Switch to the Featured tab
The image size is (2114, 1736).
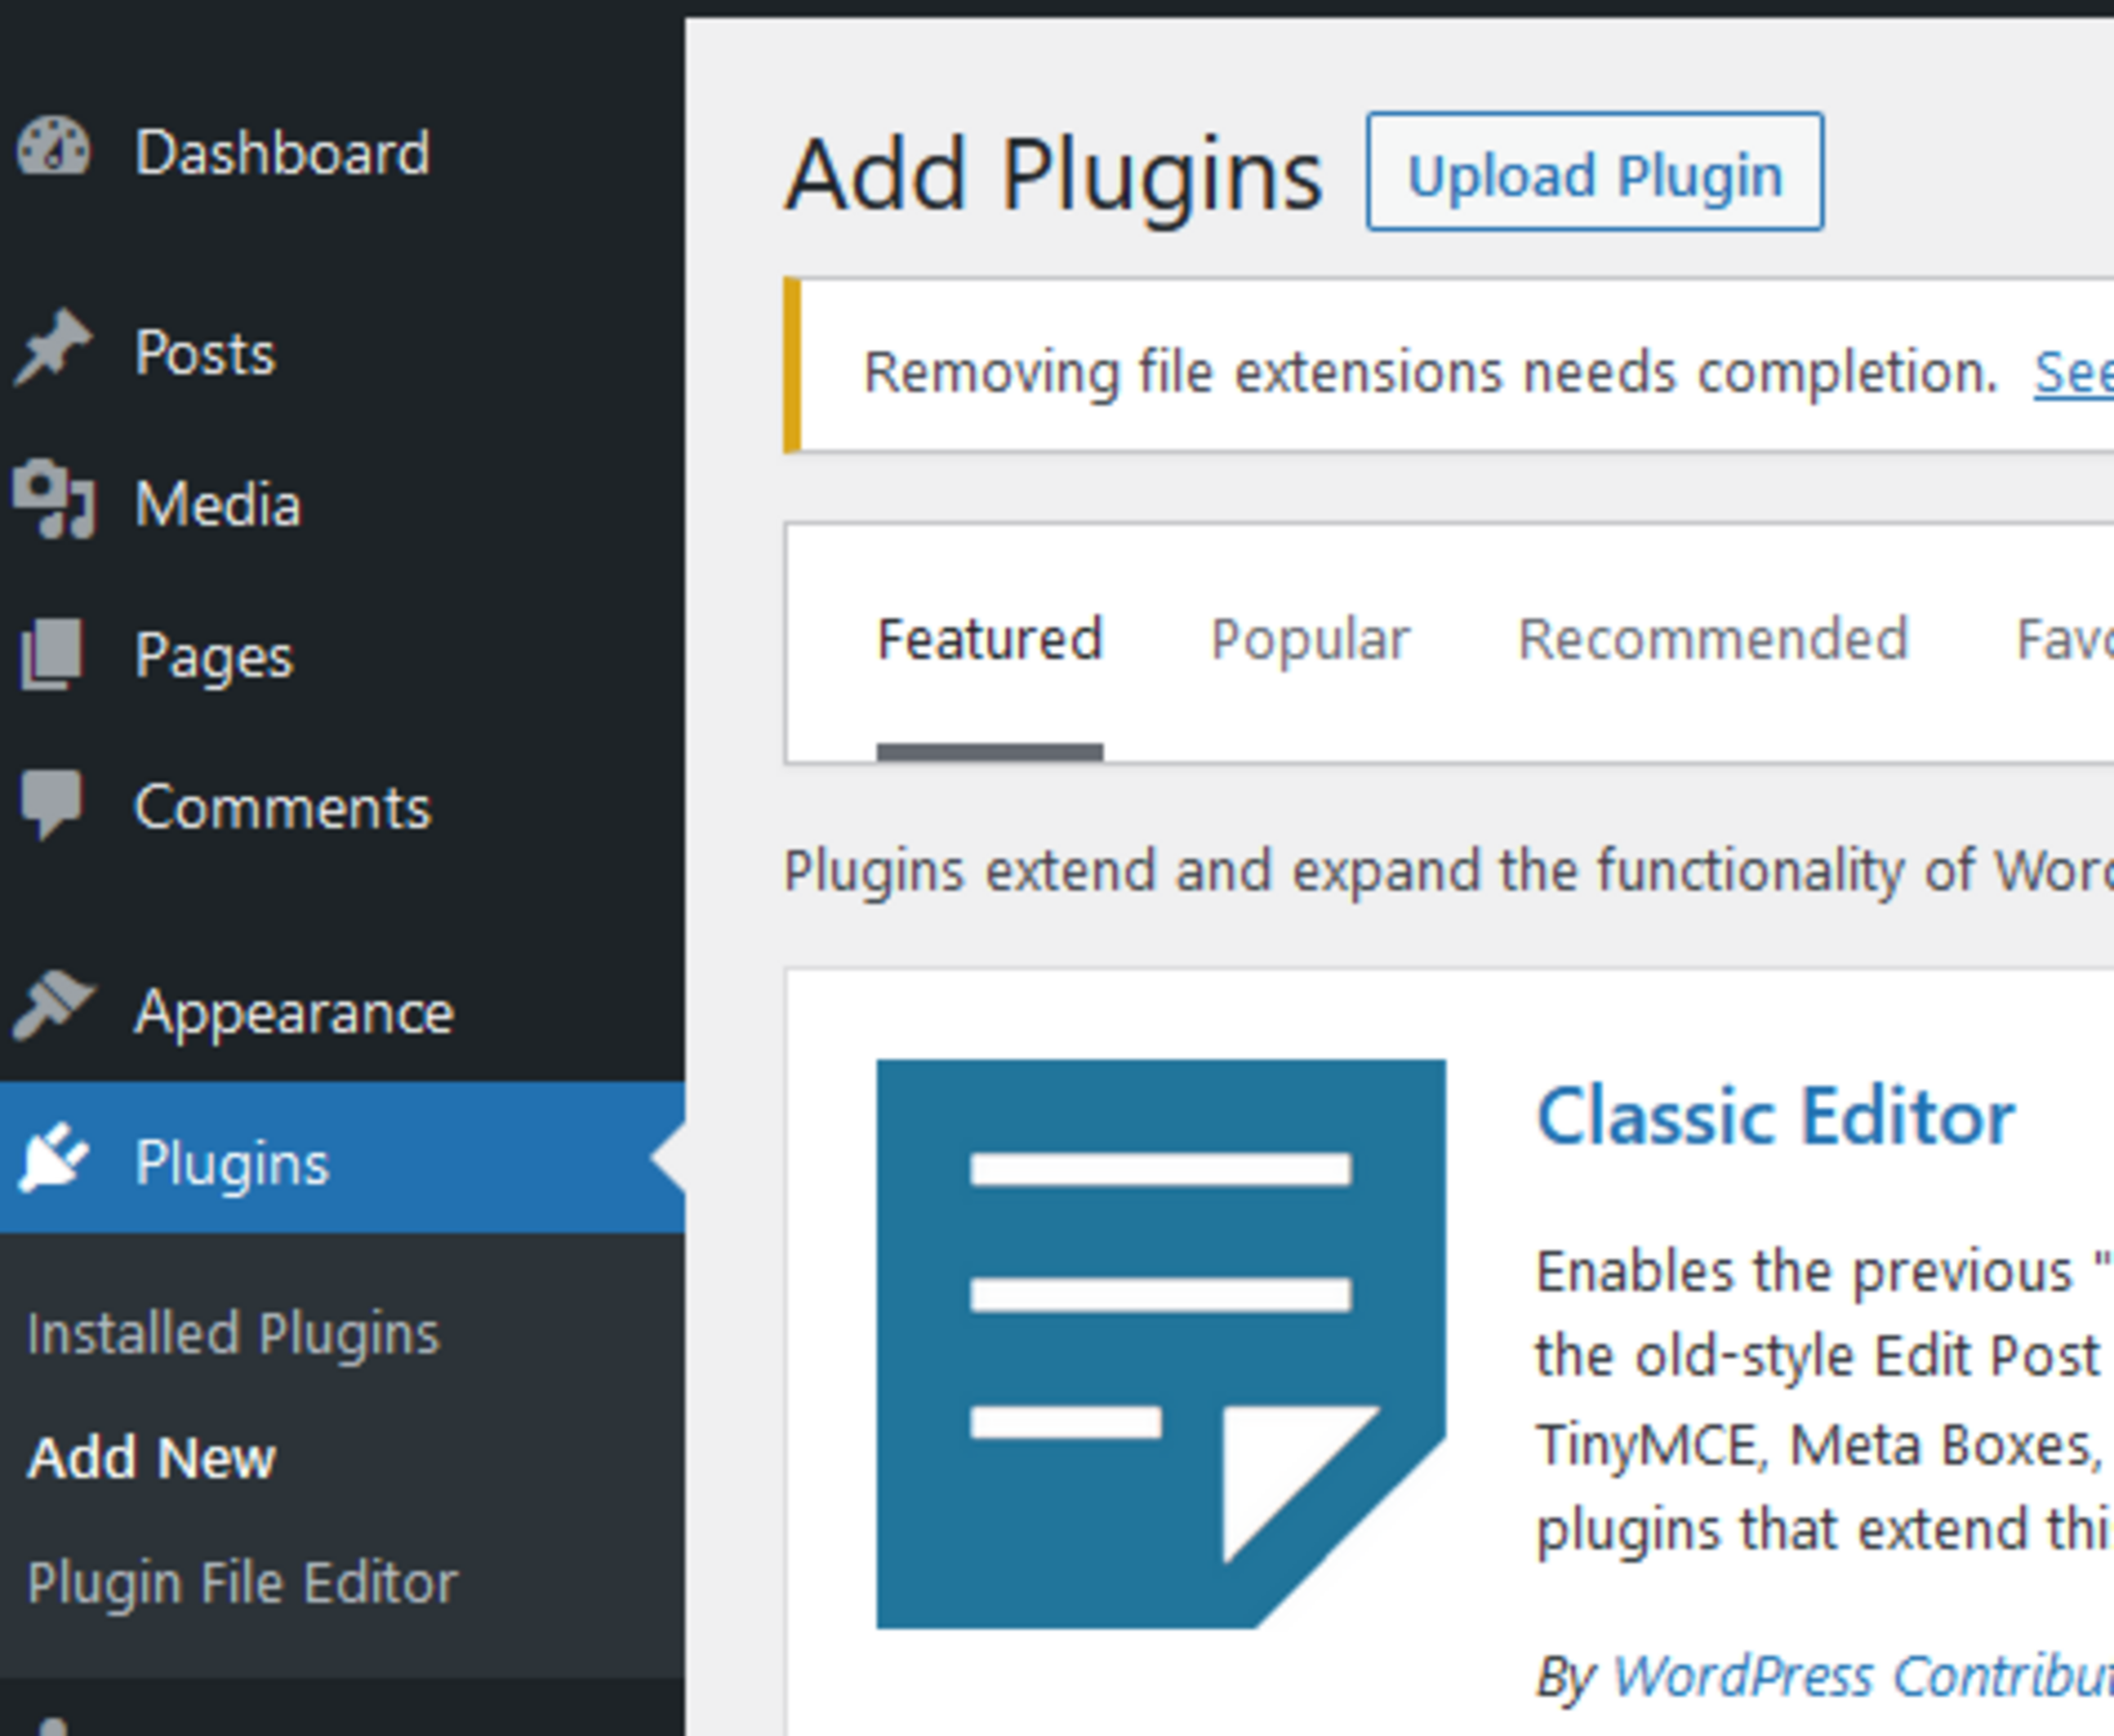click(989, 640)
